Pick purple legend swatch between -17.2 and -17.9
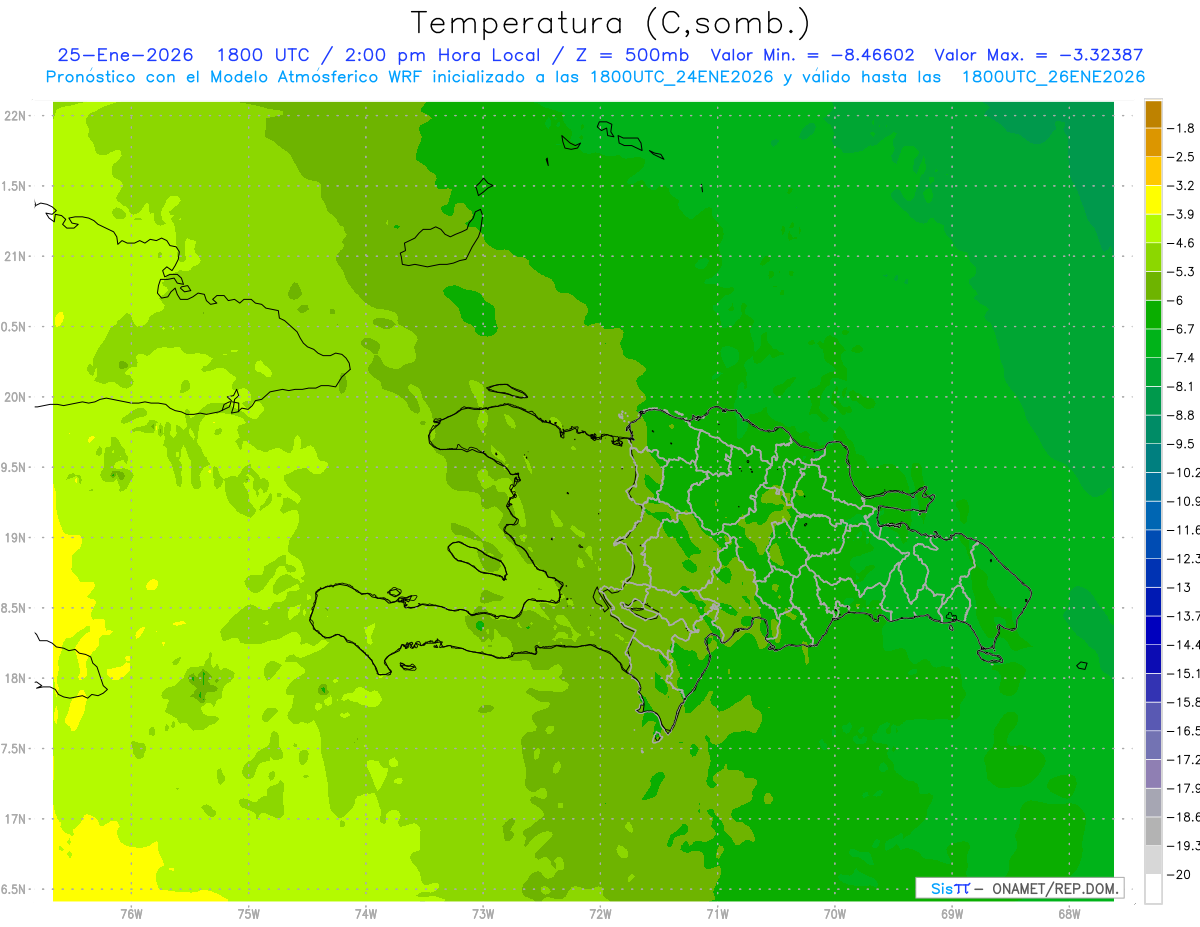The height and width of the screenshot is (927, 1200). coord(1153,773)
